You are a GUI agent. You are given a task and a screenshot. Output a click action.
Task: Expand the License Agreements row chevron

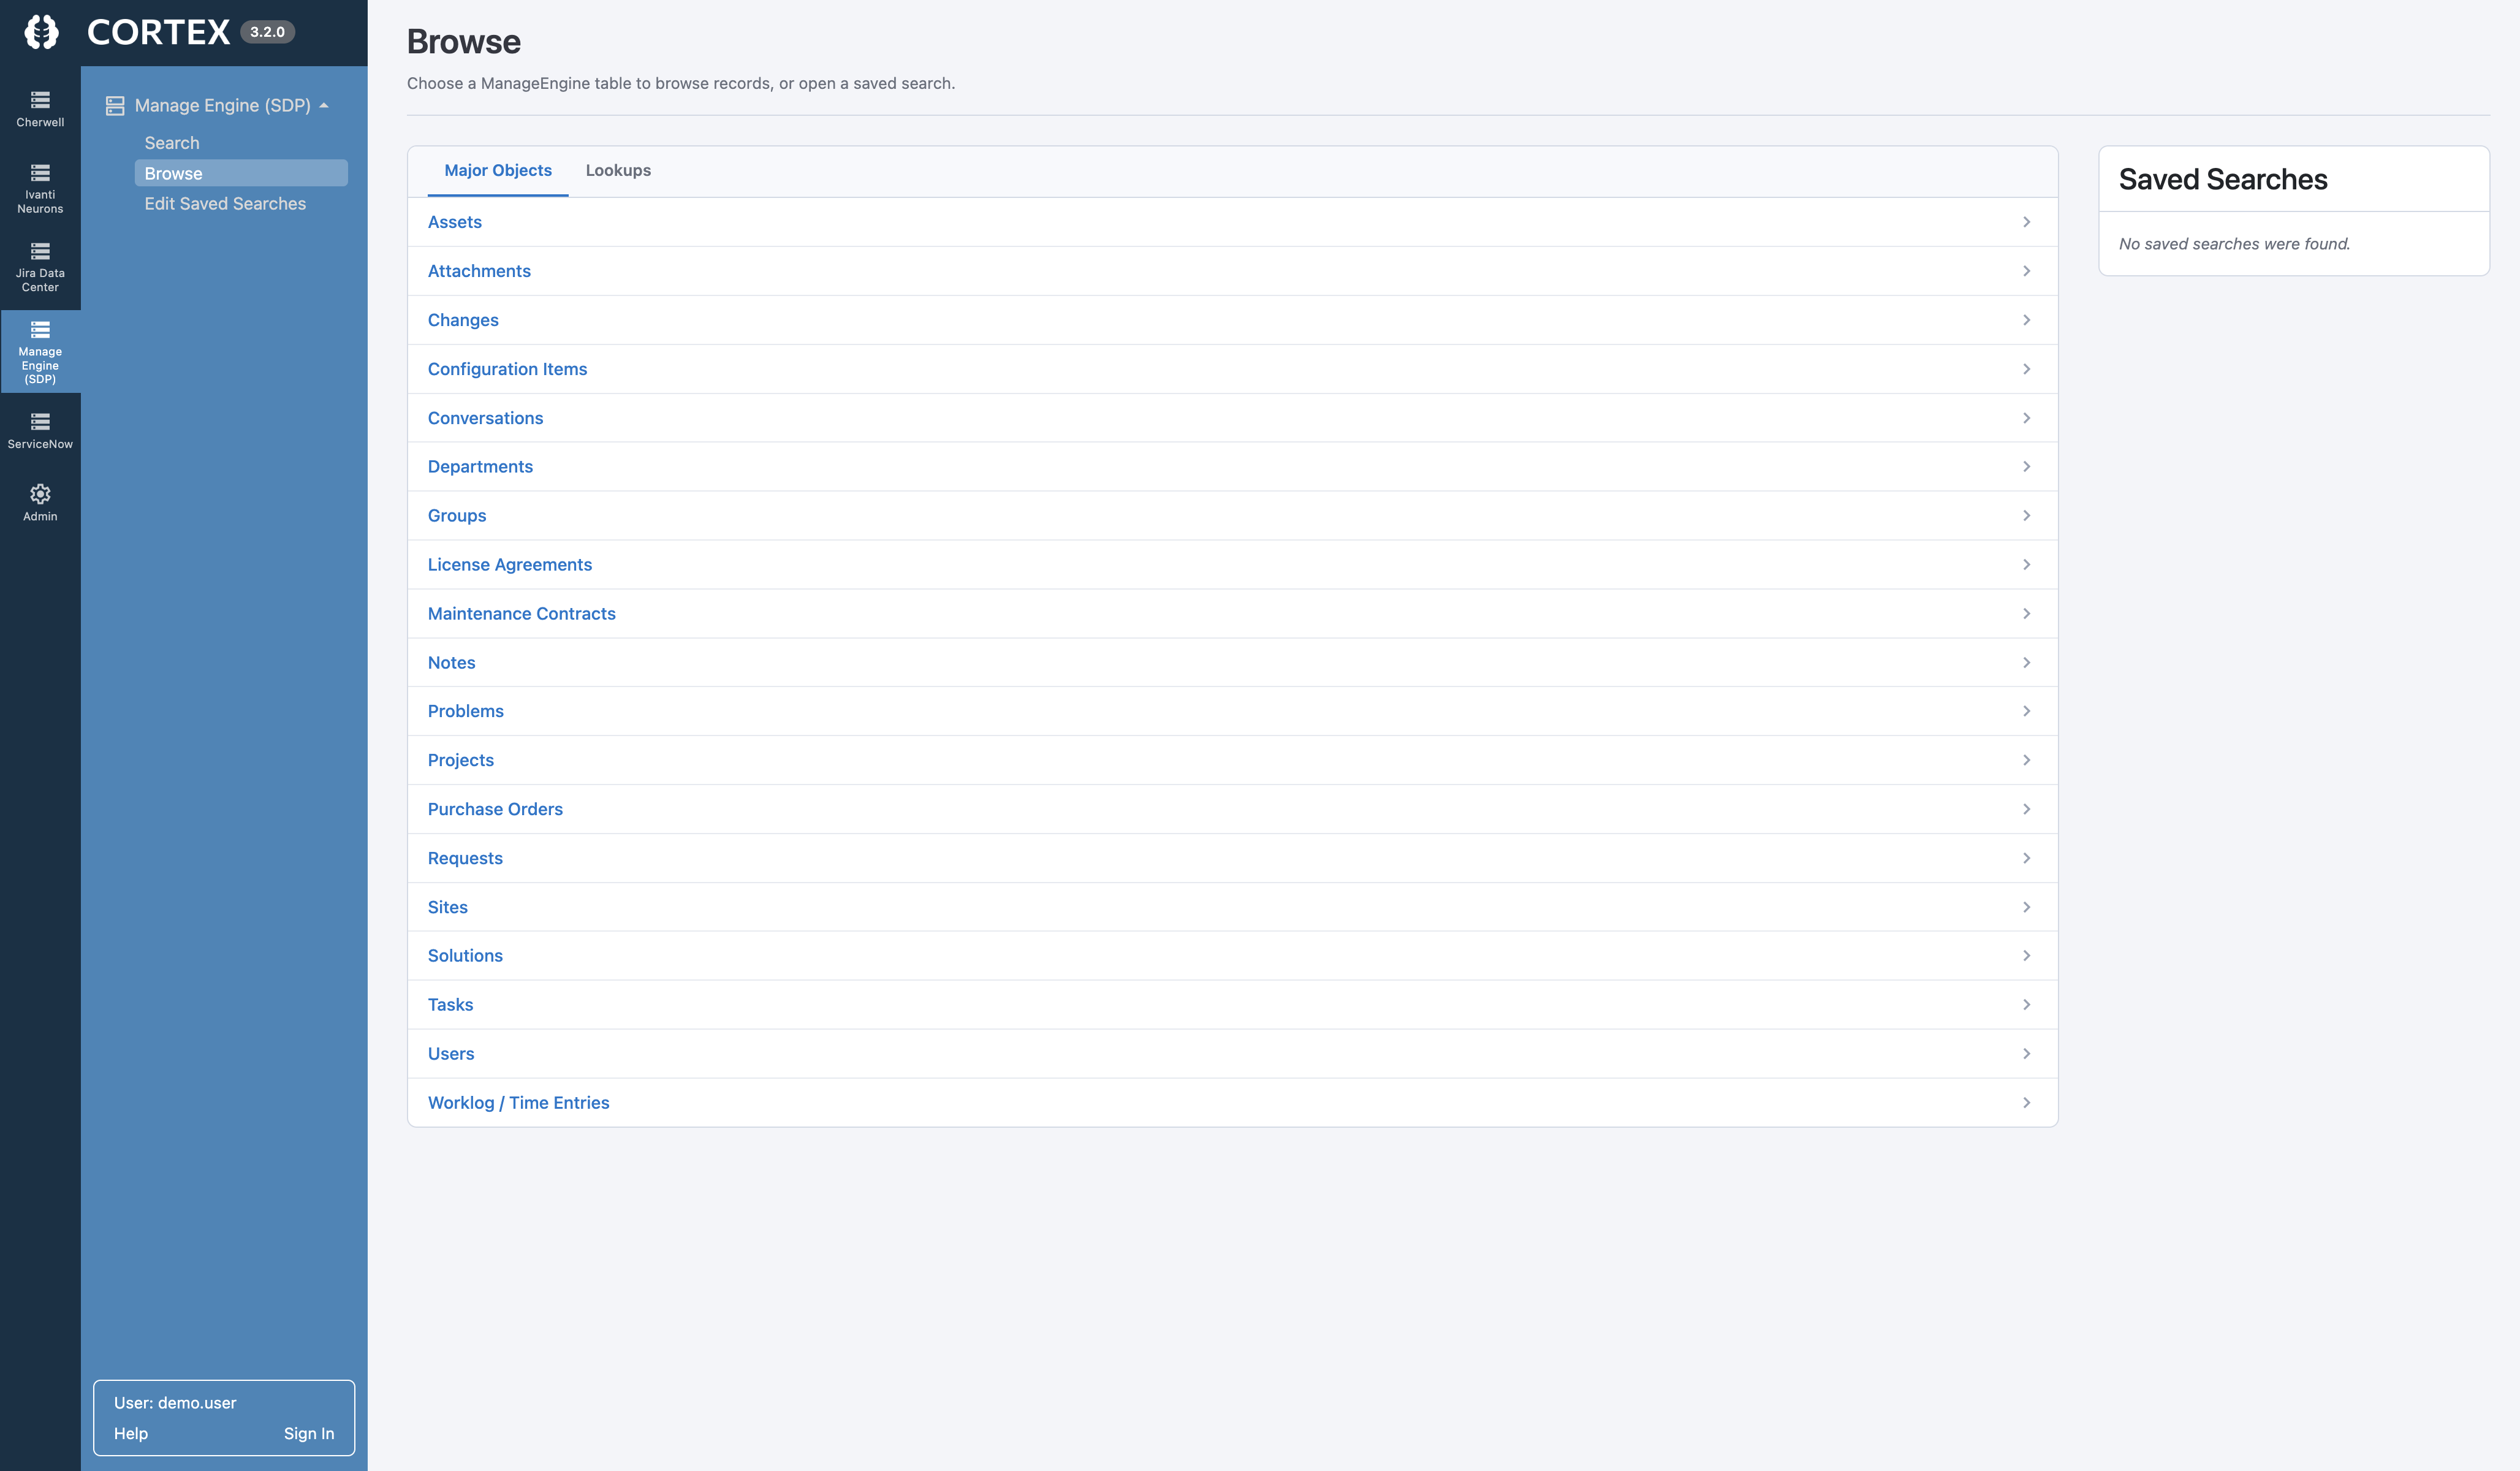(2026, 565)
